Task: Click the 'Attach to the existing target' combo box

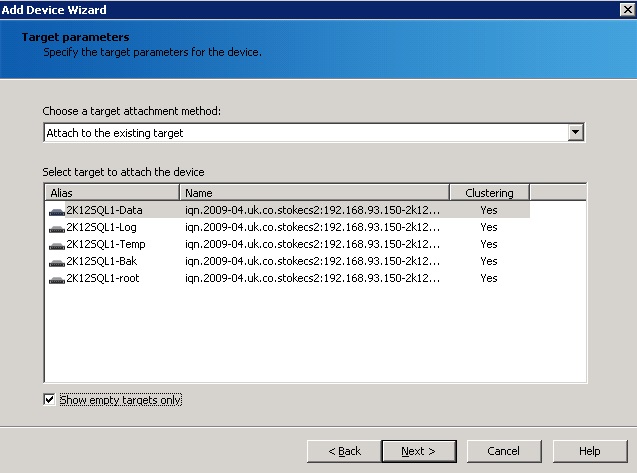Action: tap(314, 132)
